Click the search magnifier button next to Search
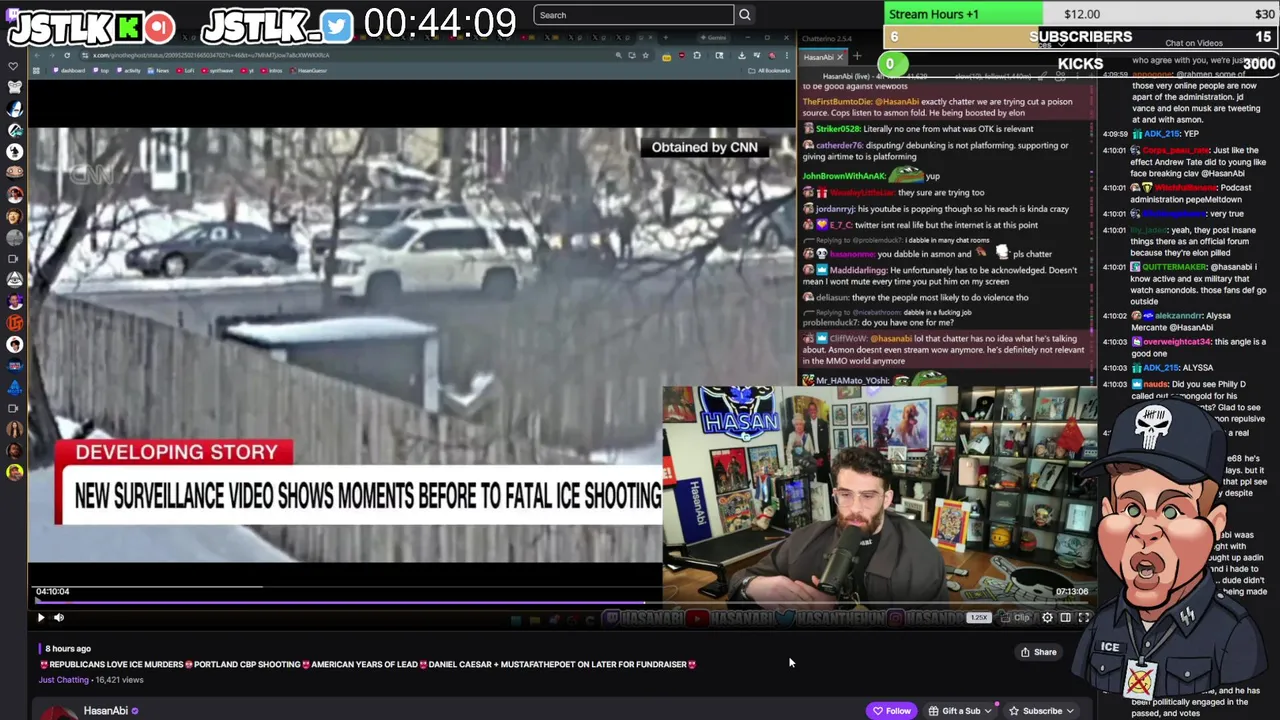 point(744,15)
